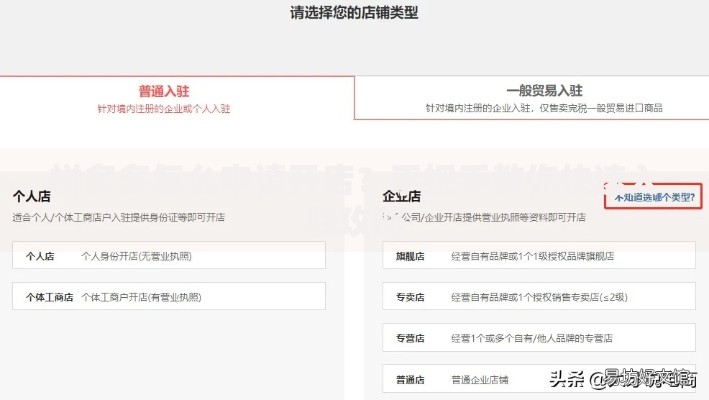709x400 pixels.
Task: Click text 经营自有品牌或1个1级授权品牌旗舰店
Action: [x=532, y=256]
